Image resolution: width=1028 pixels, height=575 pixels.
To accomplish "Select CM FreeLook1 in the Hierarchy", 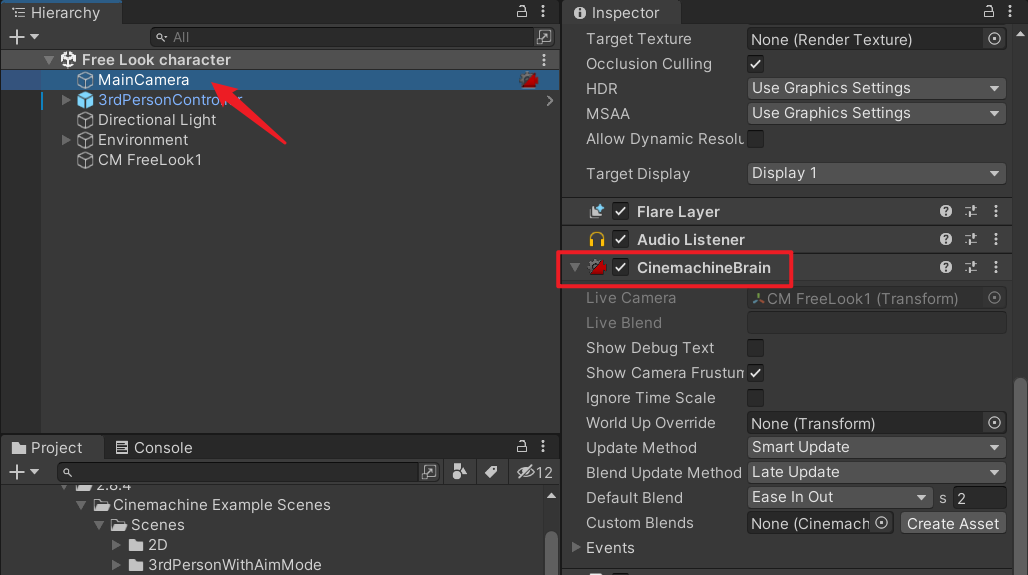I will (x=149, y=160).
